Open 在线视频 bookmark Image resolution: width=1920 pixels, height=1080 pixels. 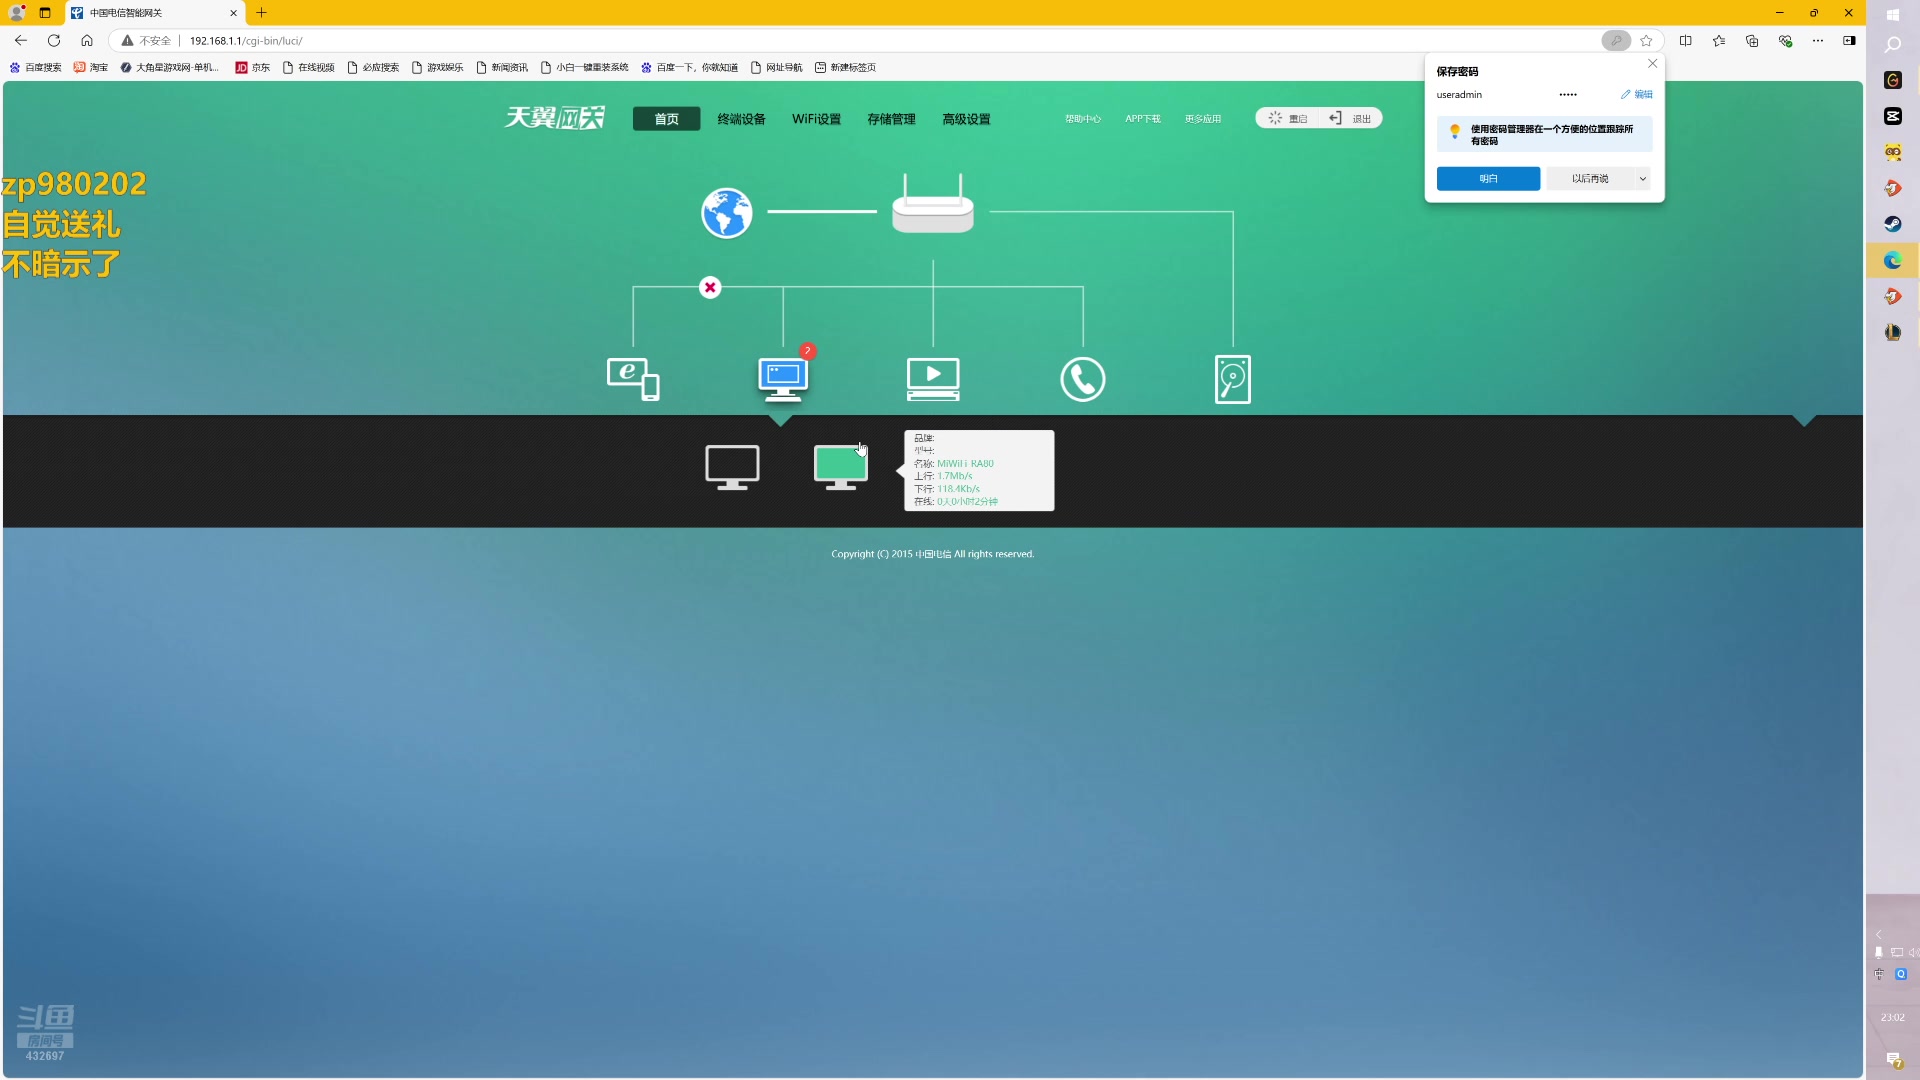pos(309,68)
